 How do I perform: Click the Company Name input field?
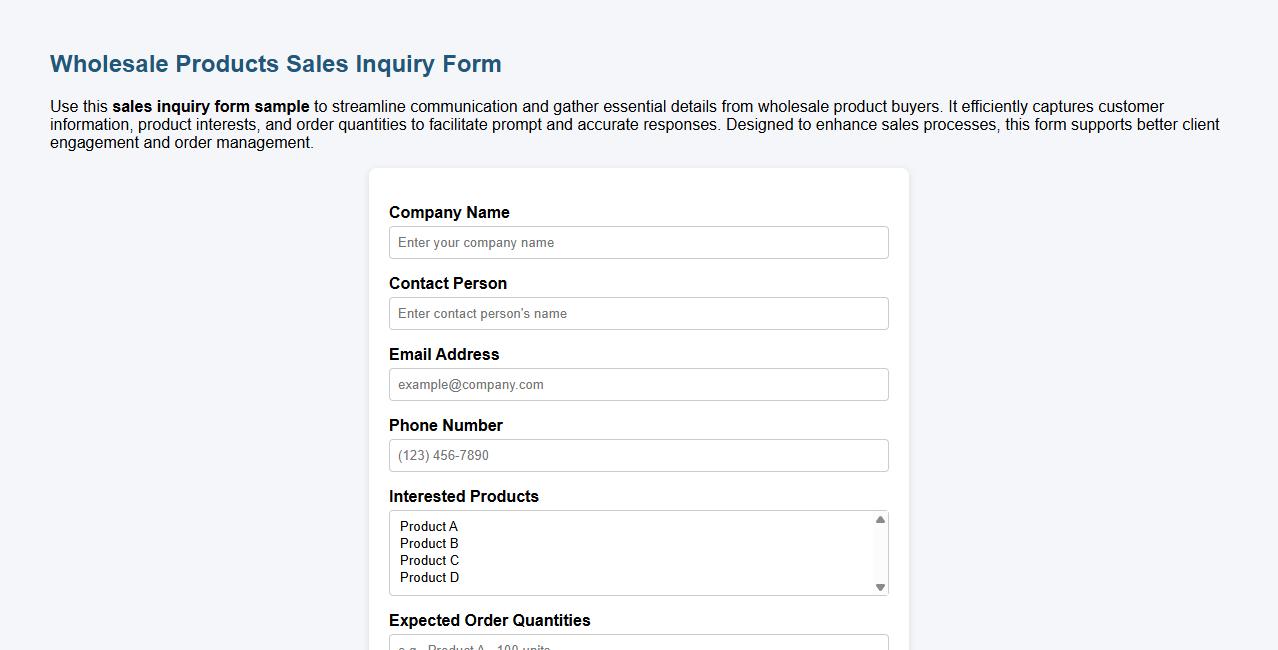click(638, 242)
